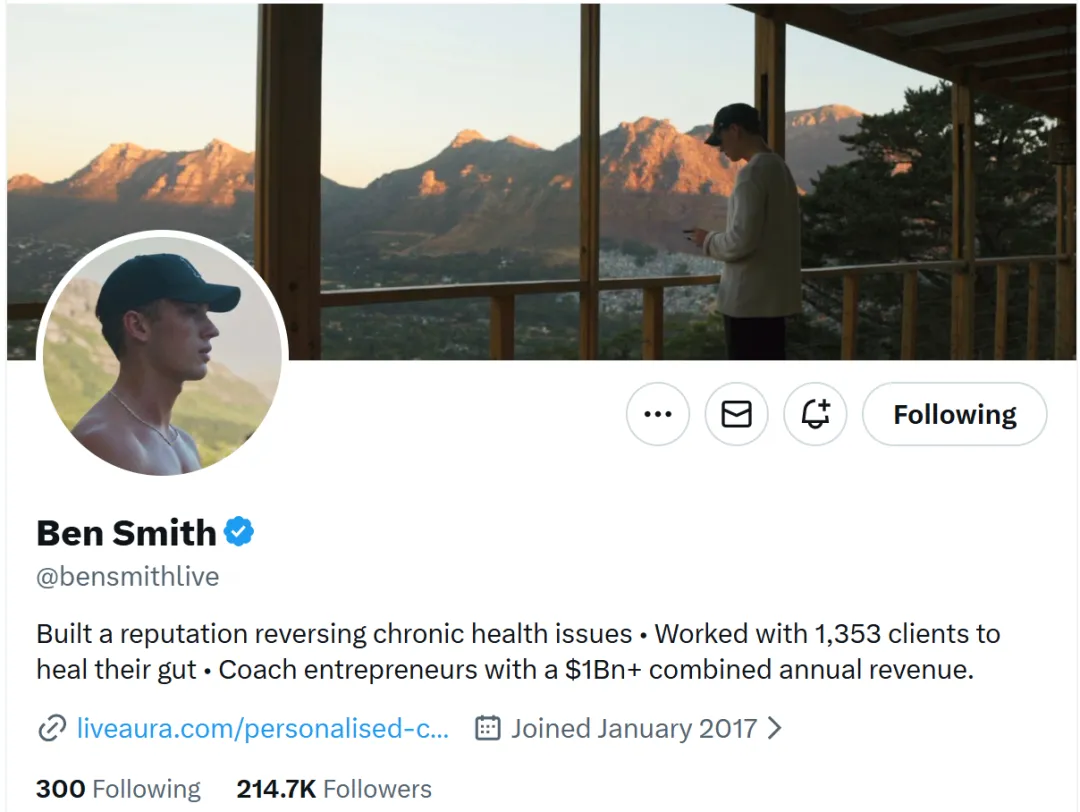The height and width of the screenshot is (812, 1080).
Task: Toggle the Following button
Action: click(954, 414)
